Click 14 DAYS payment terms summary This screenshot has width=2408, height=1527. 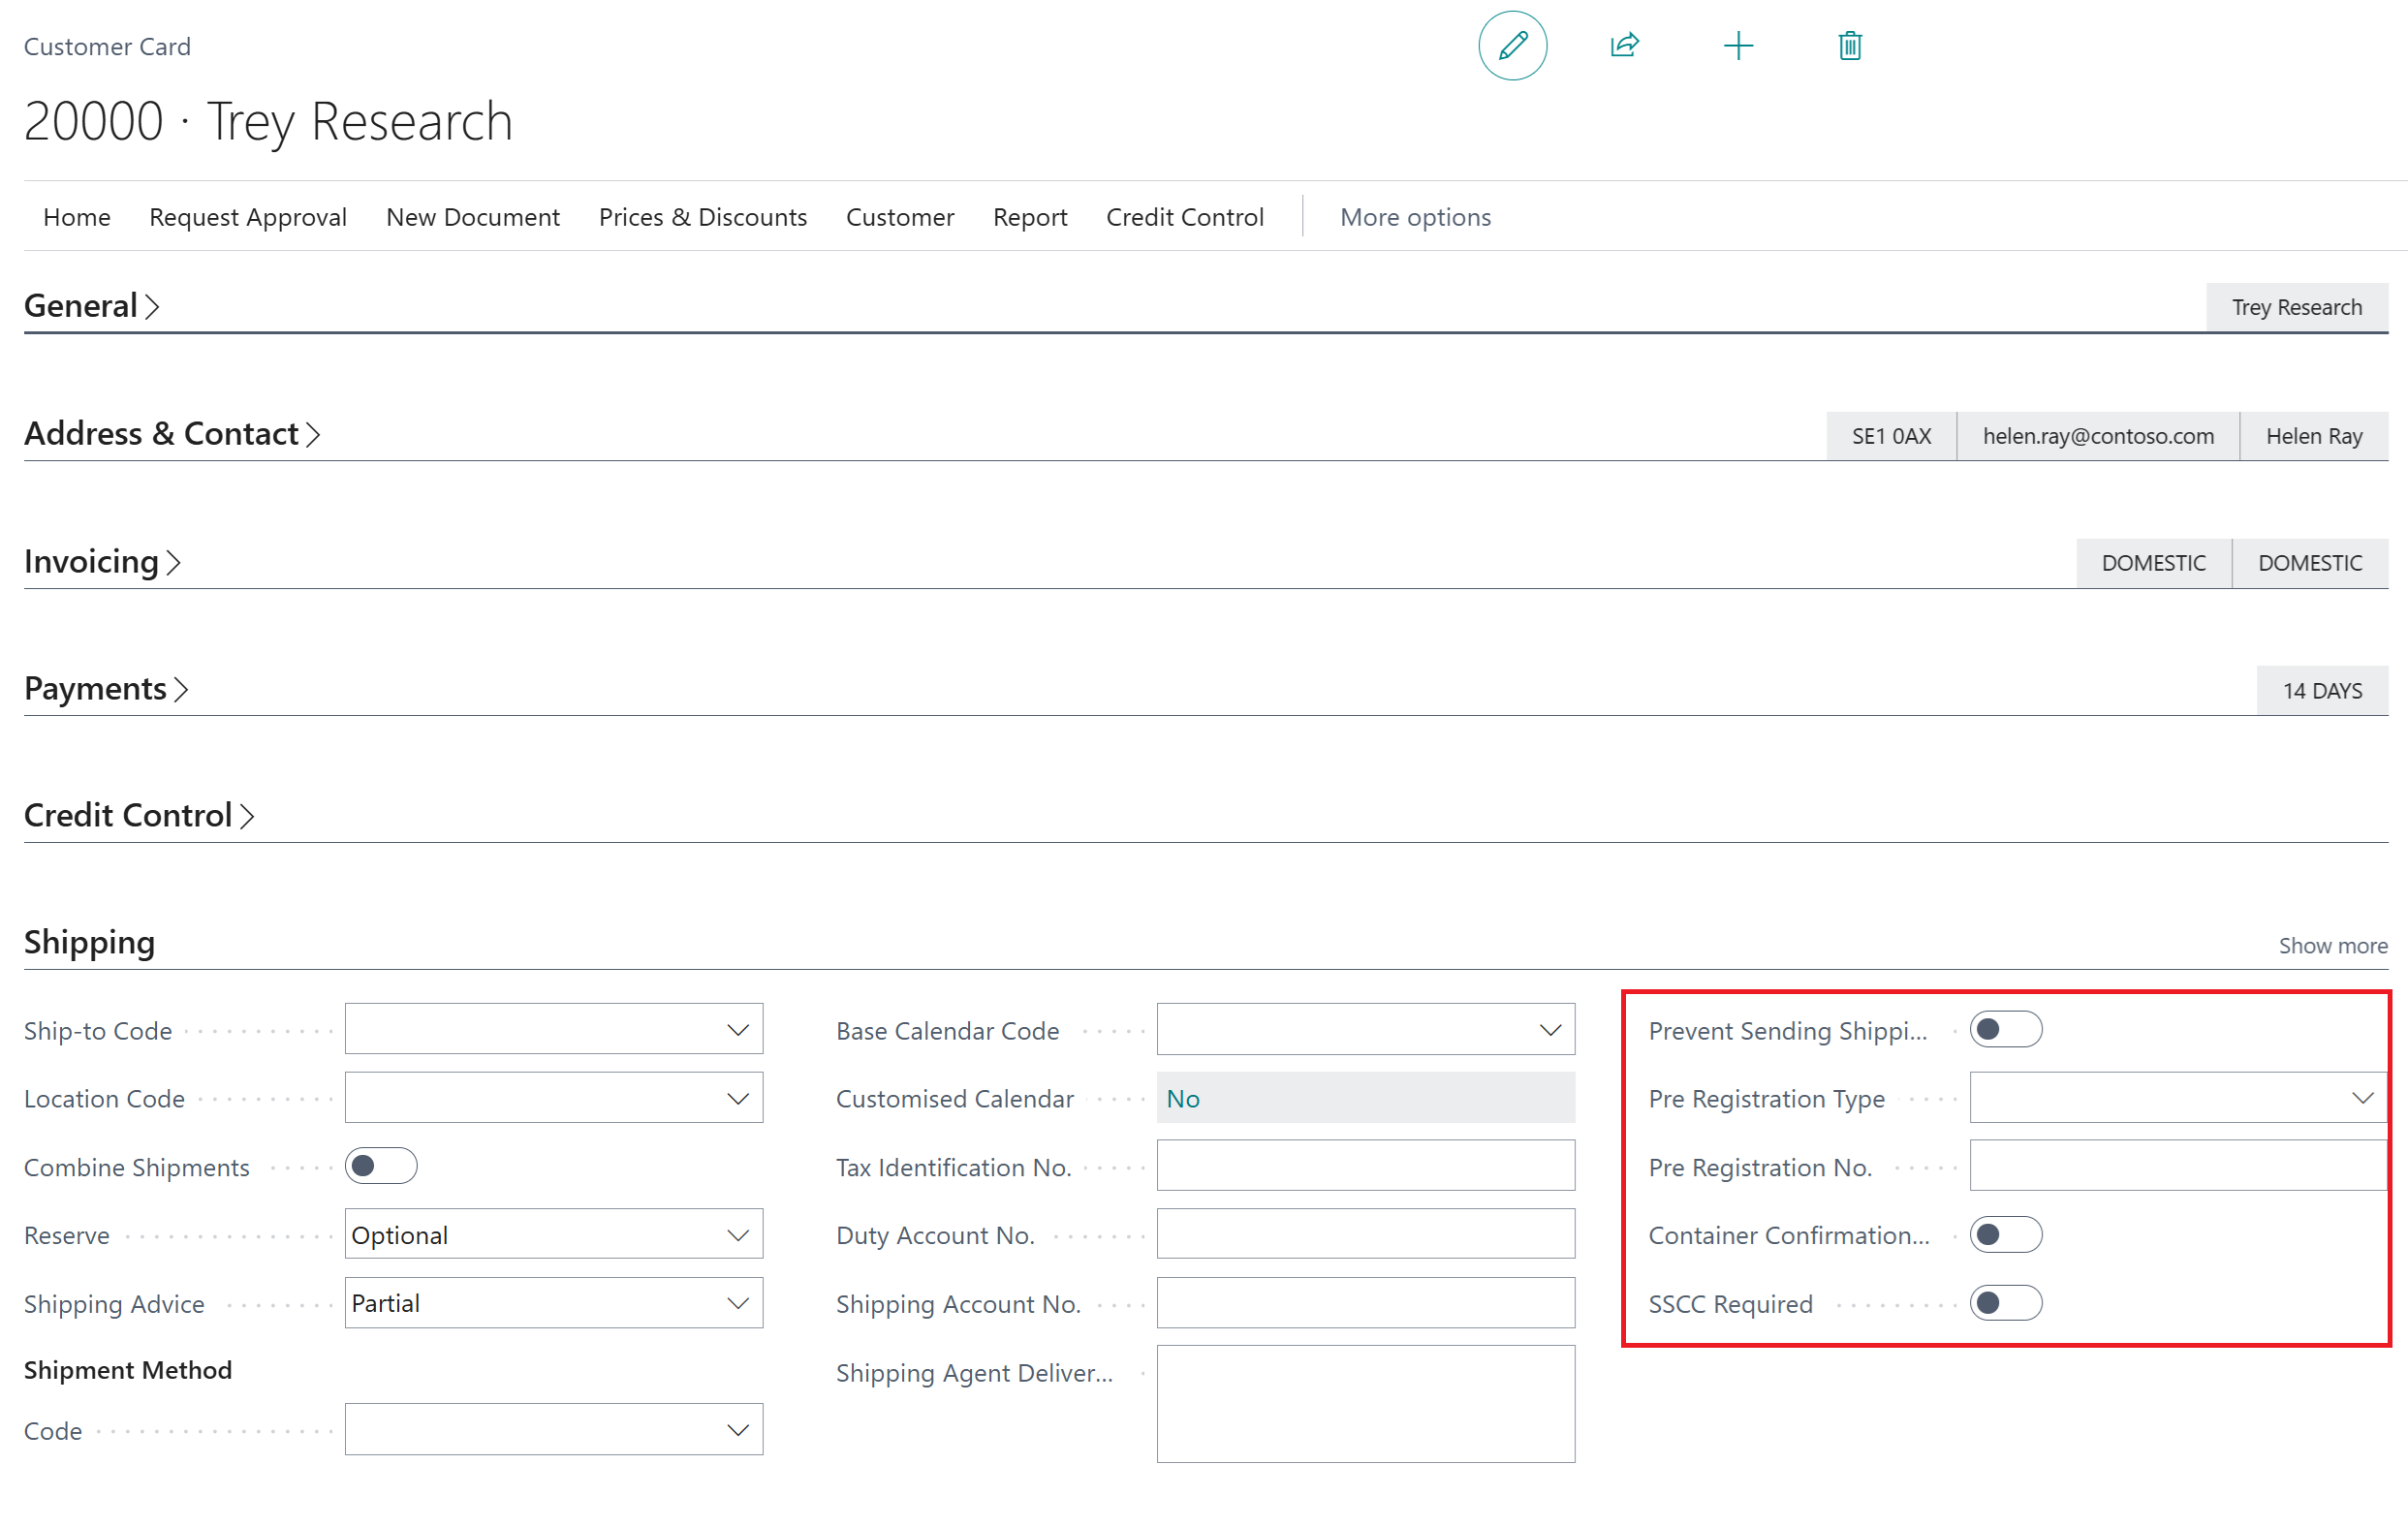(x=2322, y=691)
